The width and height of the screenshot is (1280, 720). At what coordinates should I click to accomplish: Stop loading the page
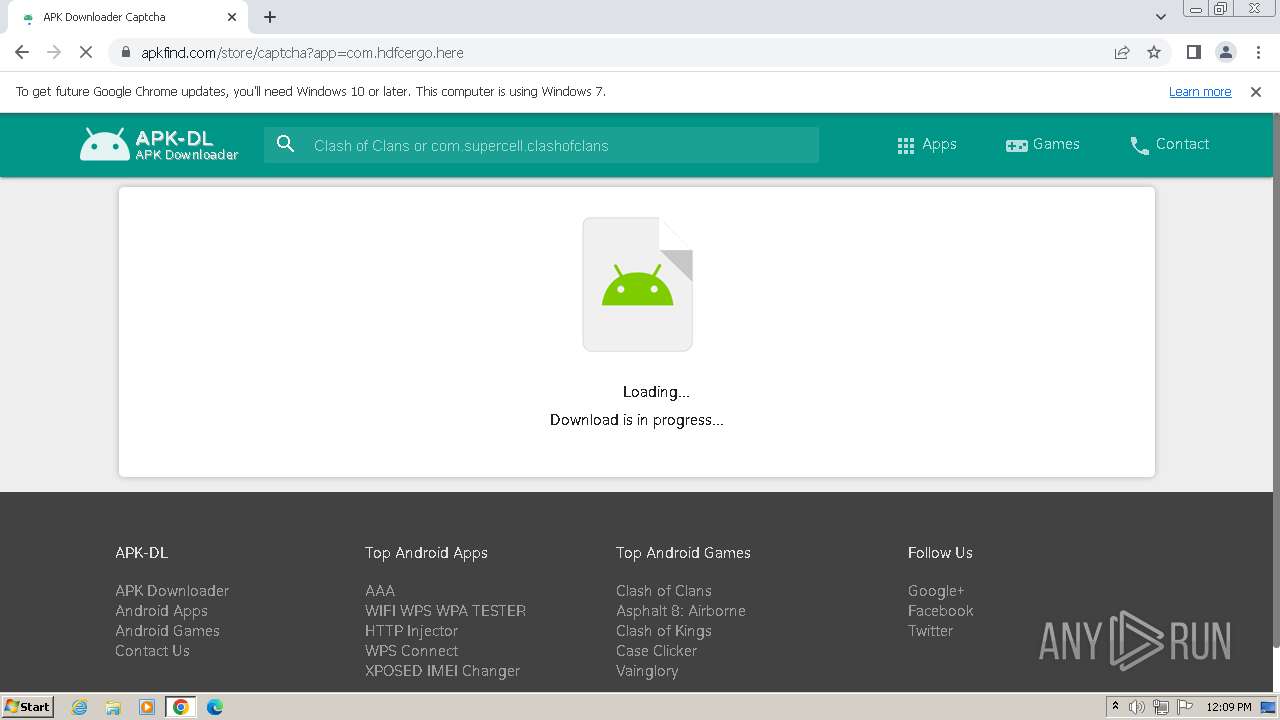pyautogui.click(x=86, y=52)
